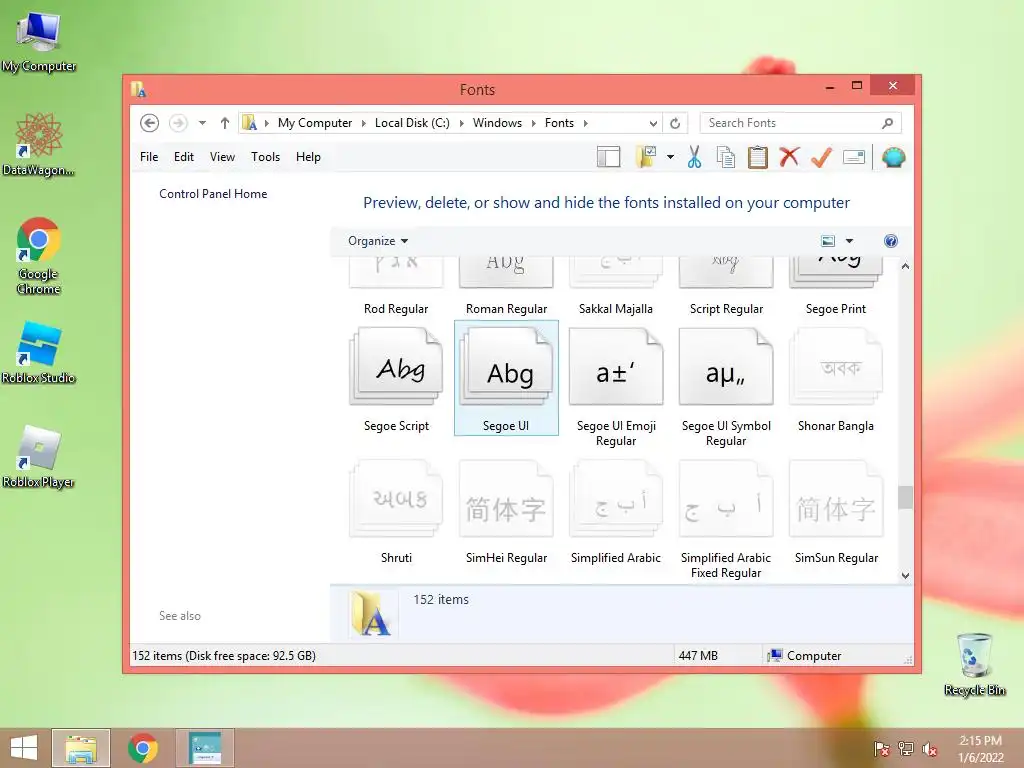Go back with the Back arrow
This screenshot has height=768, width=1024.
(x=150, y=123)
